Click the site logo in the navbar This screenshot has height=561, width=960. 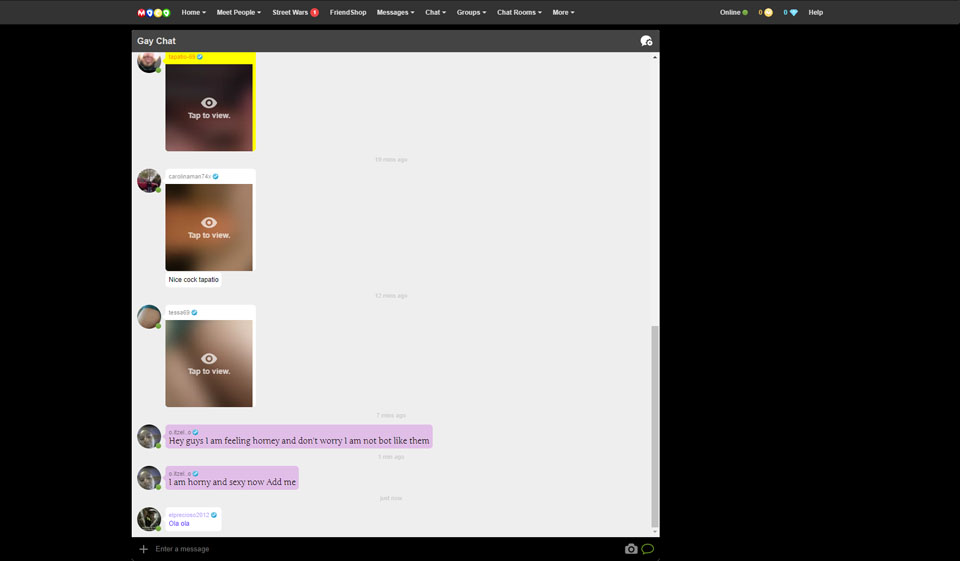click(x=154, y=13)
